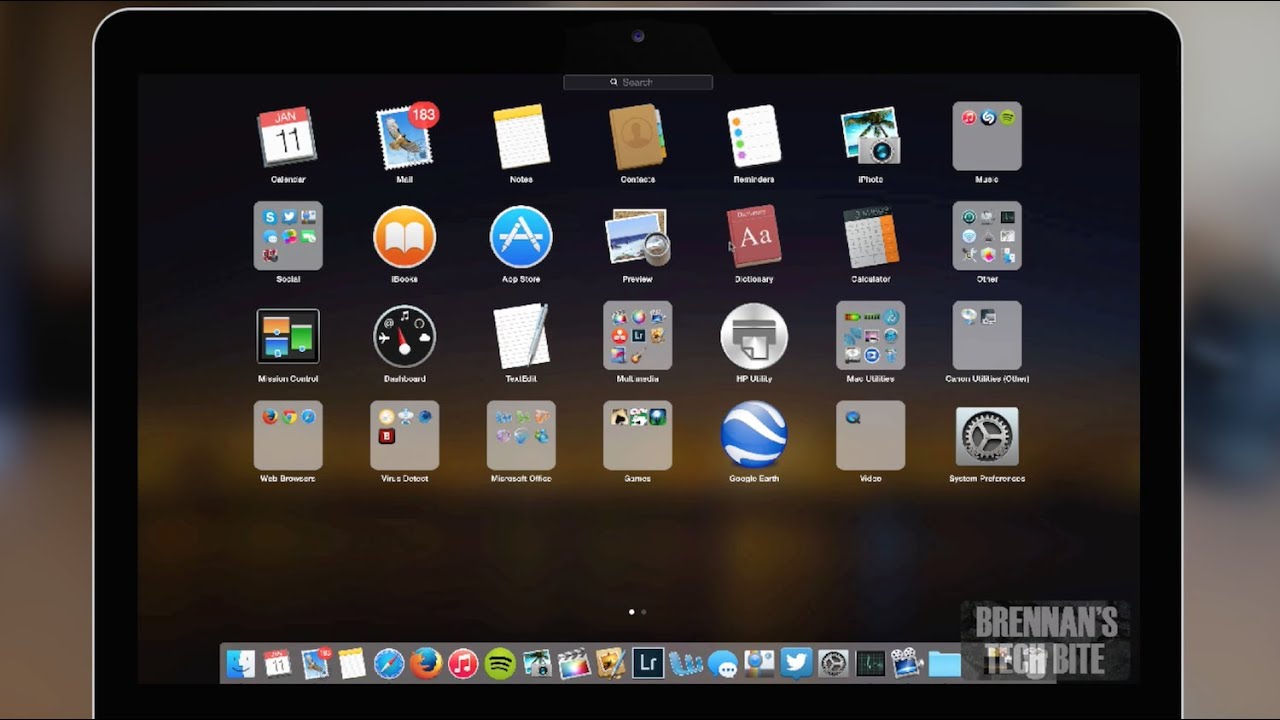Image resolution: width=1280 pixels, height=720 pixels.
Task: Open the Virus Detect folder
Action: pyautogui.click(x=405, y=436)
